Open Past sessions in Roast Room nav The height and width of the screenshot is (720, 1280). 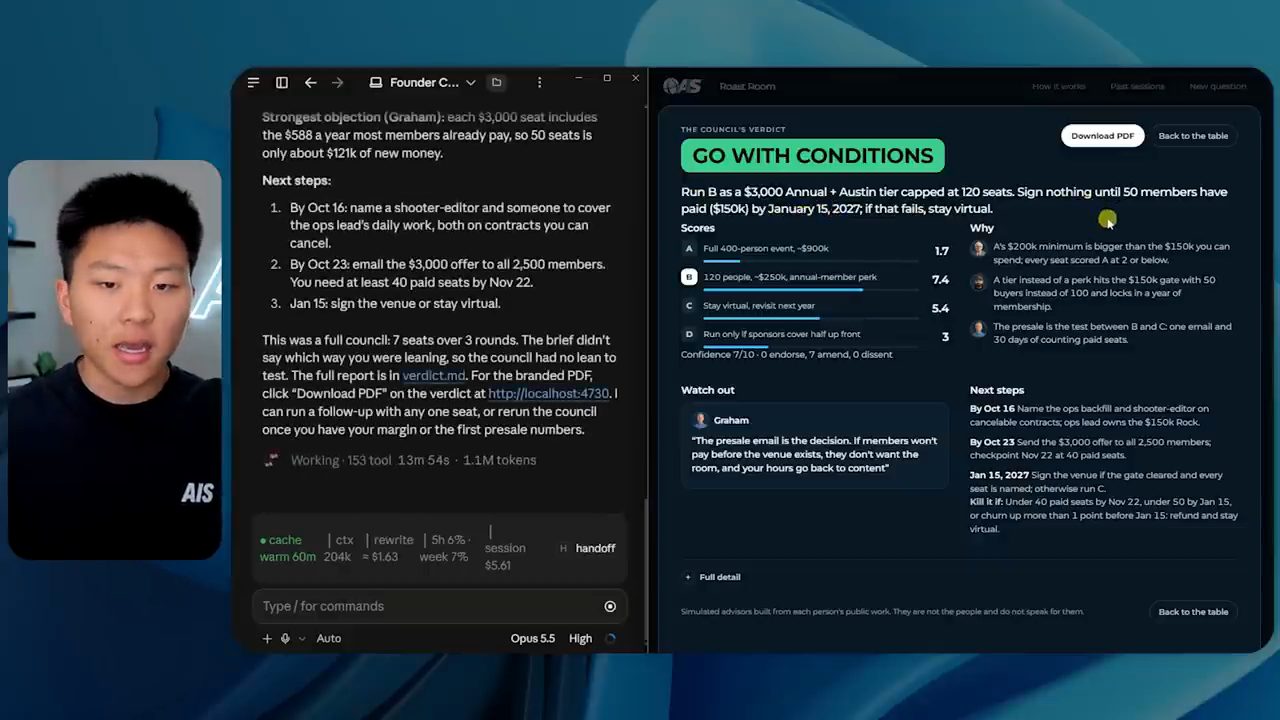point(1137,86)
